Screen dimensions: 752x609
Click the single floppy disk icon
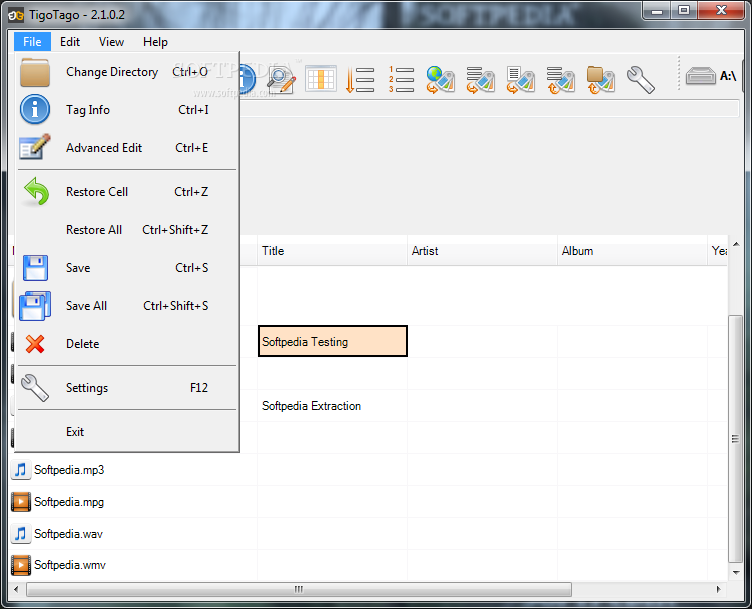[x=35, y=268]
